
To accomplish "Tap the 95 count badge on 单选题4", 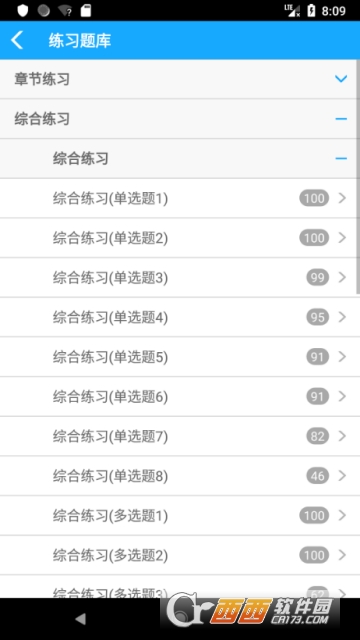I will (x=318, y=317).
